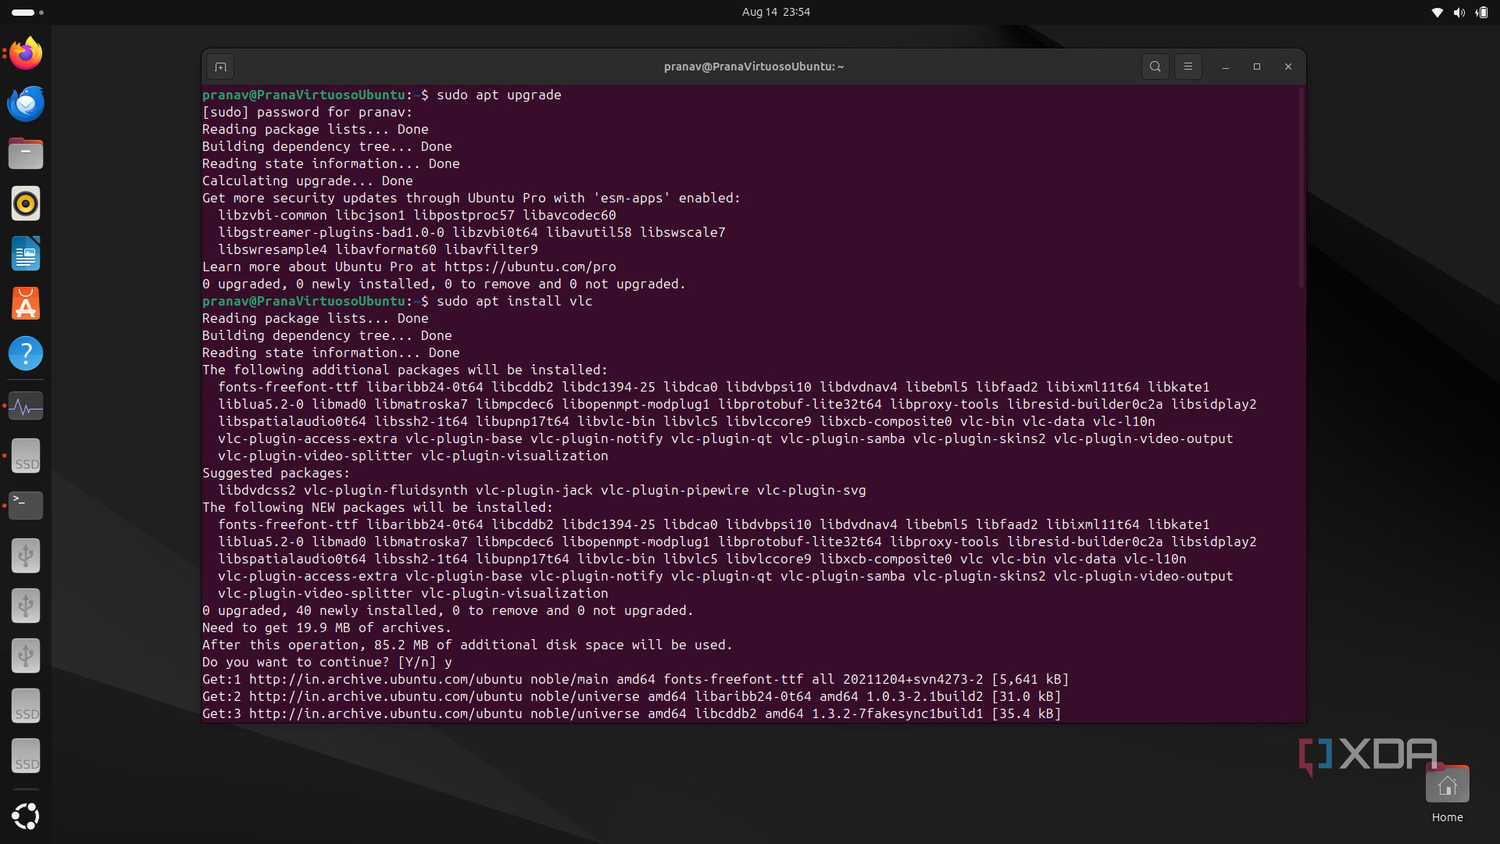Click the terminal search magnifier button
This screenshot has width=1500, height=844.
coord(1155,67)
